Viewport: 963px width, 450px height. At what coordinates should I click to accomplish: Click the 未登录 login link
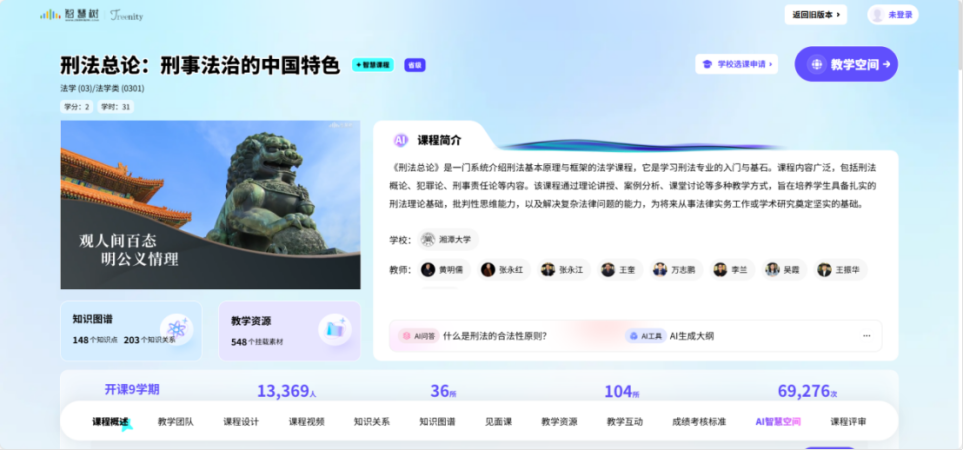point(900,15)
